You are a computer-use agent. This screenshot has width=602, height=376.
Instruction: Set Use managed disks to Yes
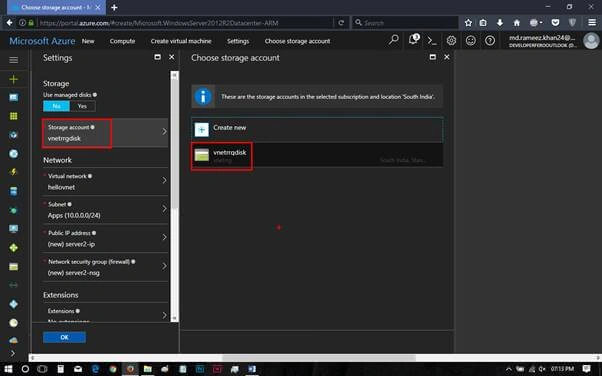[82, 106]
